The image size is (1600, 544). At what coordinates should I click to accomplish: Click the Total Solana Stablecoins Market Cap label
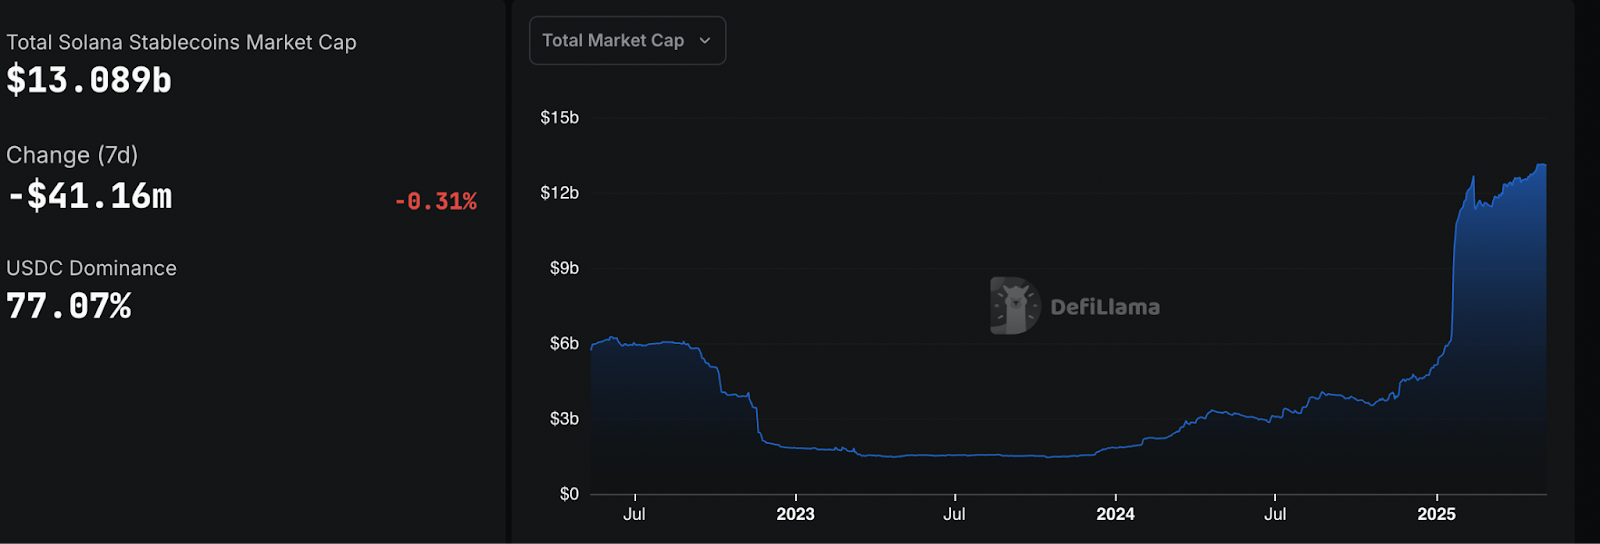coord(181,42)
